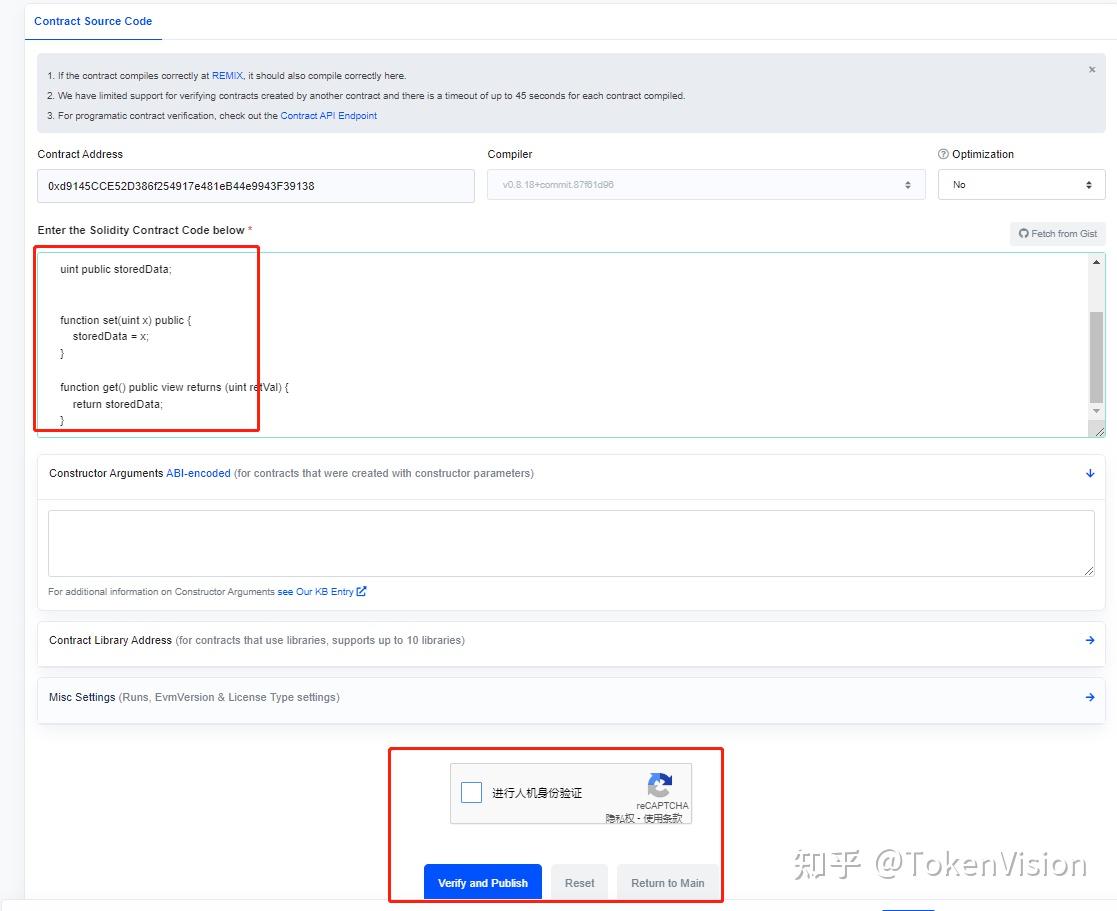Click the Constructor Arguments resize handle
The height and width of the screenshot is (911, 1117).
click(x=1089, y=571)
